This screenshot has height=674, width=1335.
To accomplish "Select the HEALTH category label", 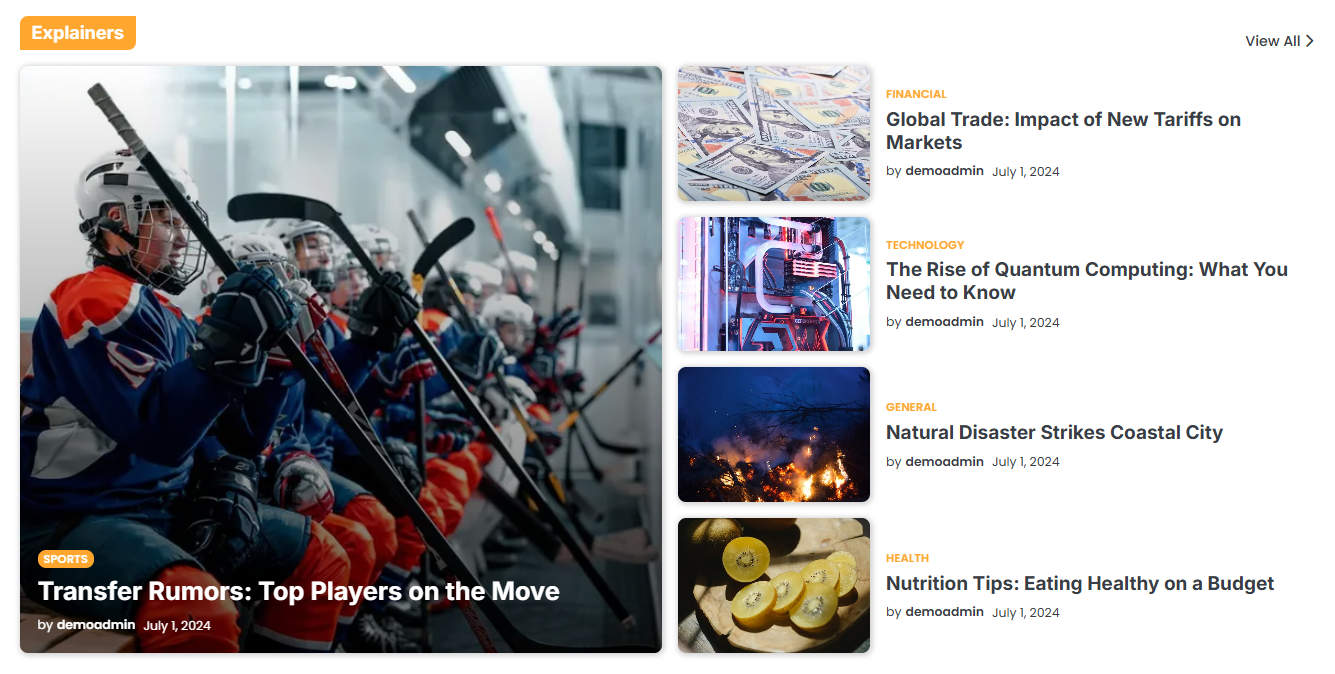I will [907, 558].
